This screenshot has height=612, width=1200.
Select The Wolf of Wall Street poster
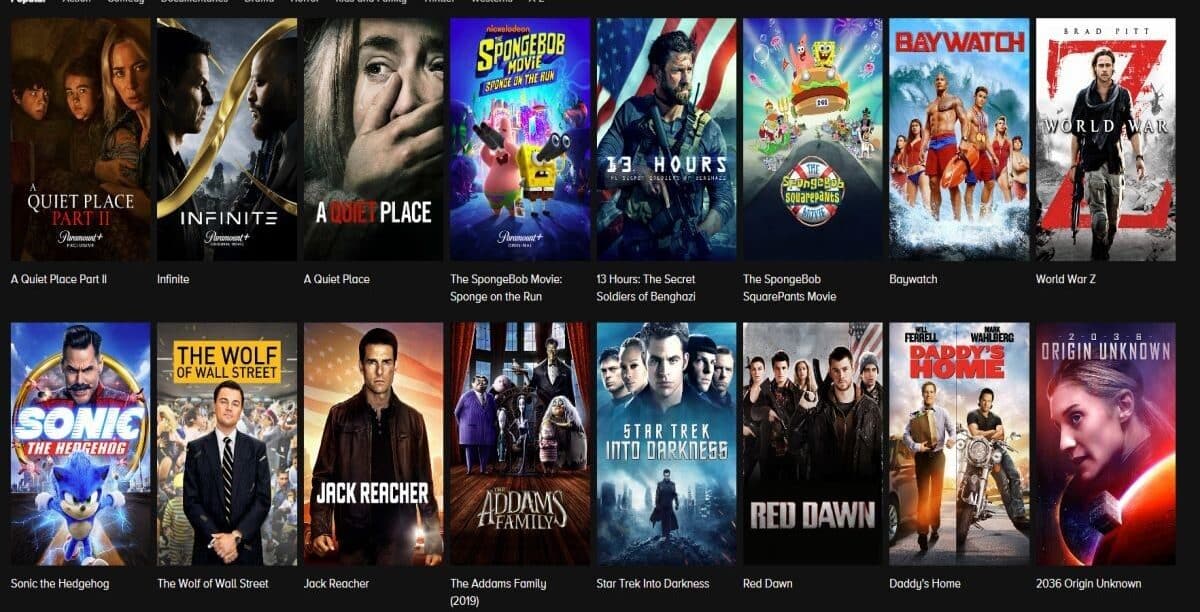click(x=227, y=444)
